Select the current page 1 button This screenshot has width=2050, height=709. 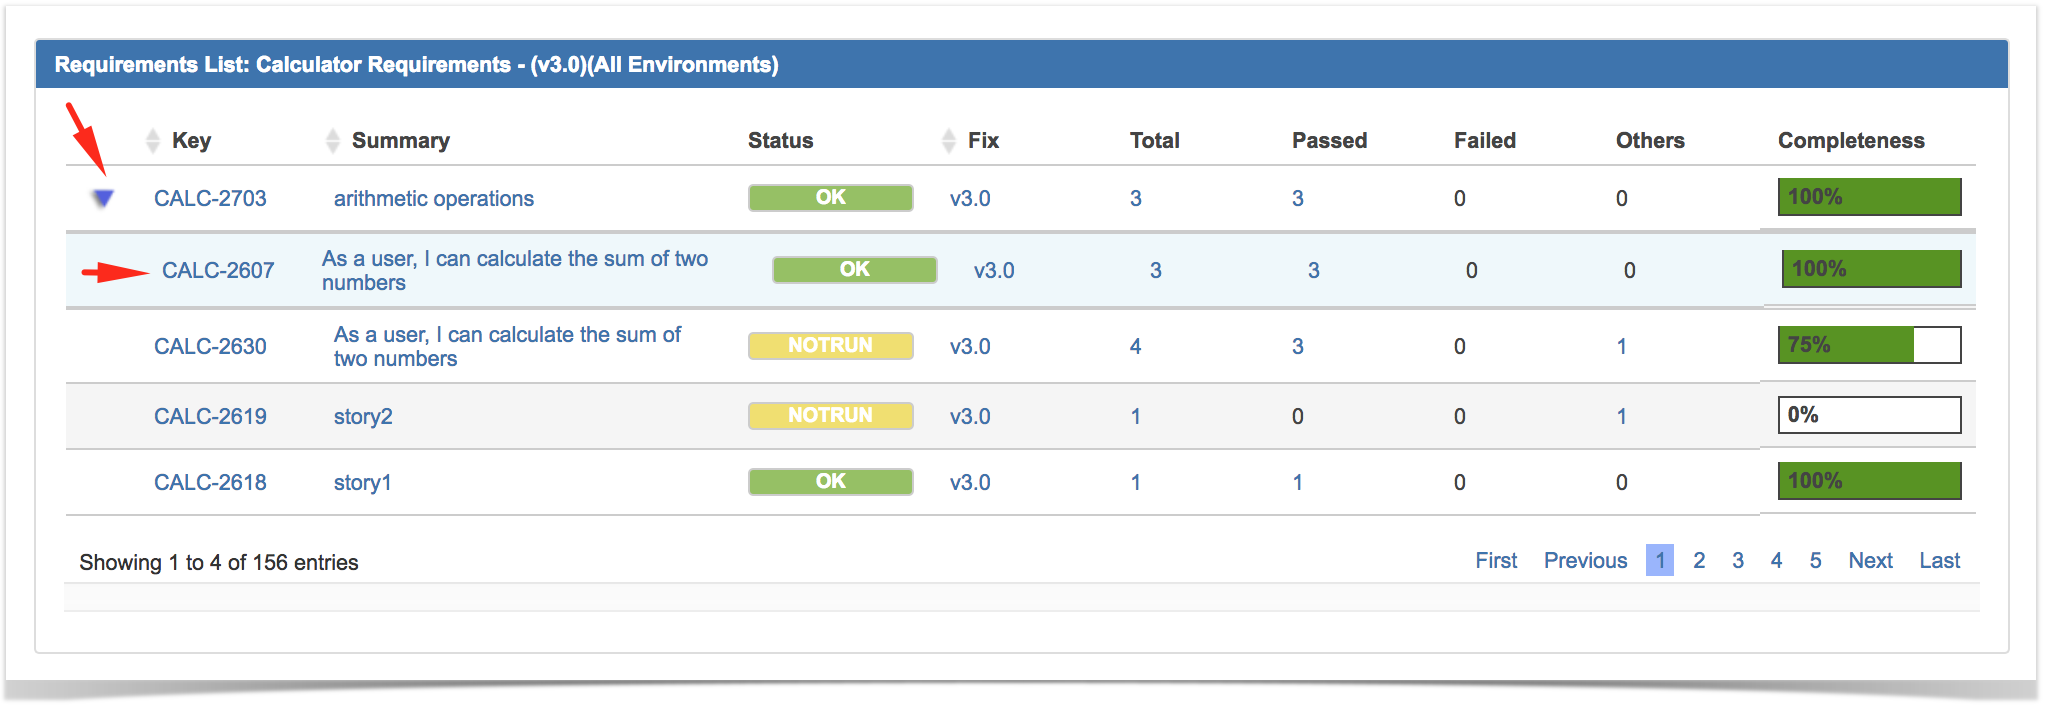pyautogui.click(x=1659, y=560)
